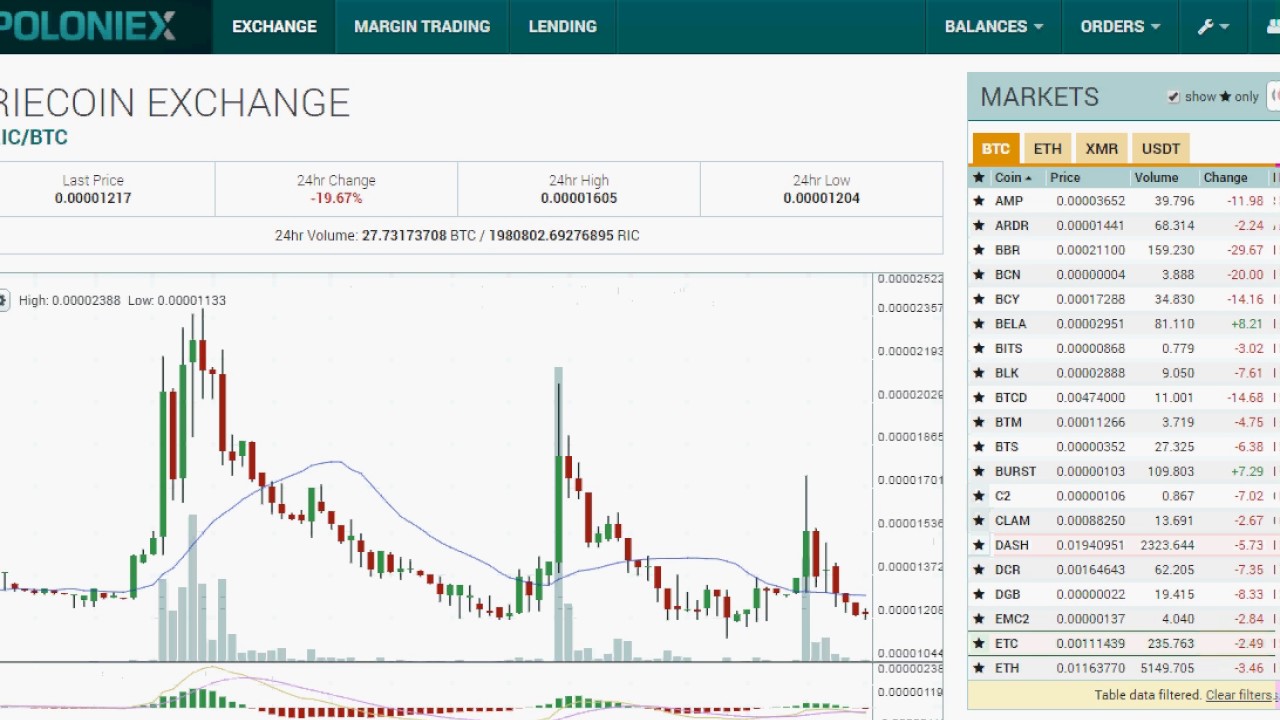This screenshot has height=720, width=1280.
Task: Click the 24hr Volume summary line
Action: coord(457,236)
